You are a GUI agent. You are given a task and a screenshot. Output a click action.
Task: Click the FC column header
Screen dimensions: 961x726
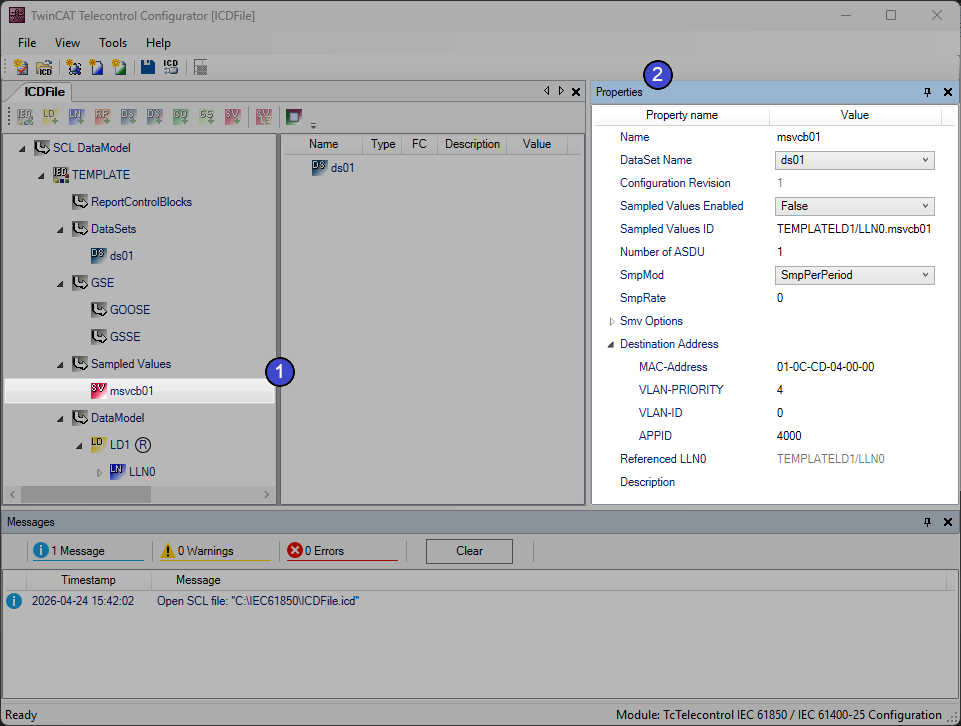[x=419, y=144]
